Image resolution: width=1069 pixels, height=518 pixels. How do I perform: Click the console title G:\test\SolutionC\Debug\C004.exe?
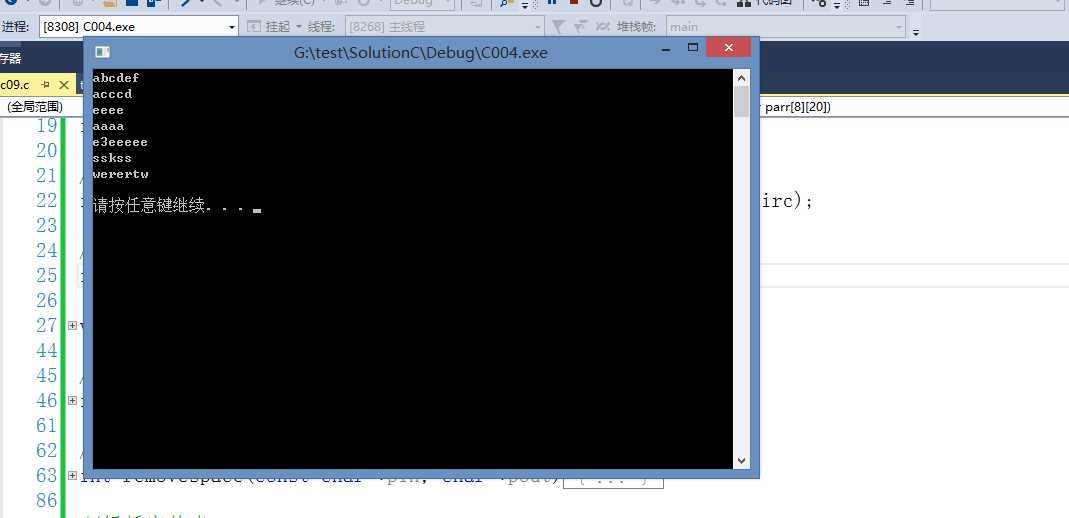421,52
